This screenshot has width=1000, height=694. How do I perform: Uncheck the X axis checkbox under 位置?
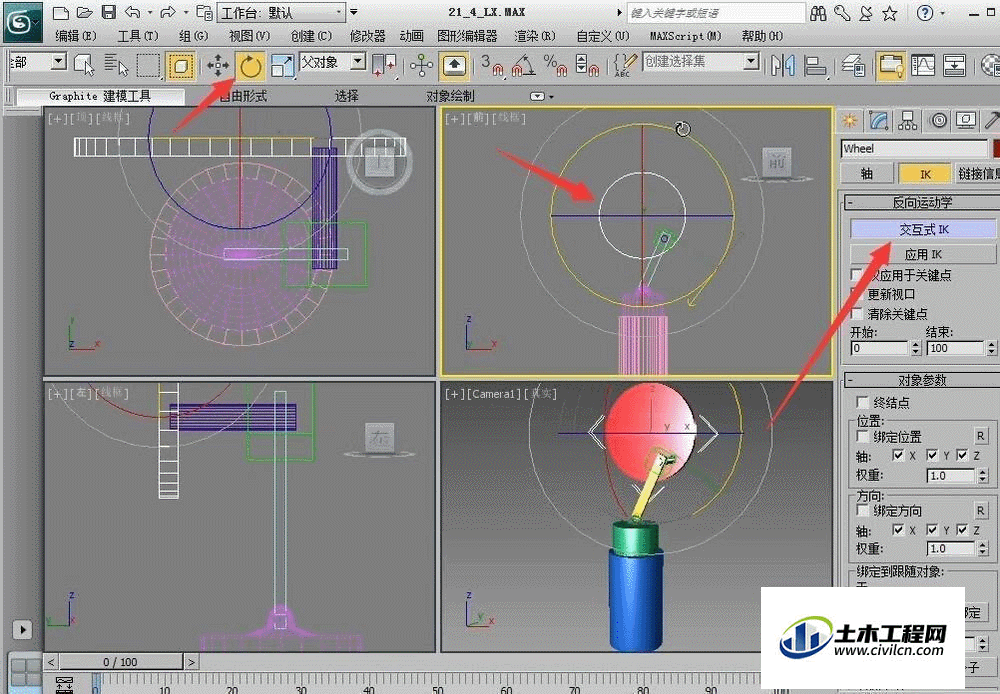click(898, 455)
